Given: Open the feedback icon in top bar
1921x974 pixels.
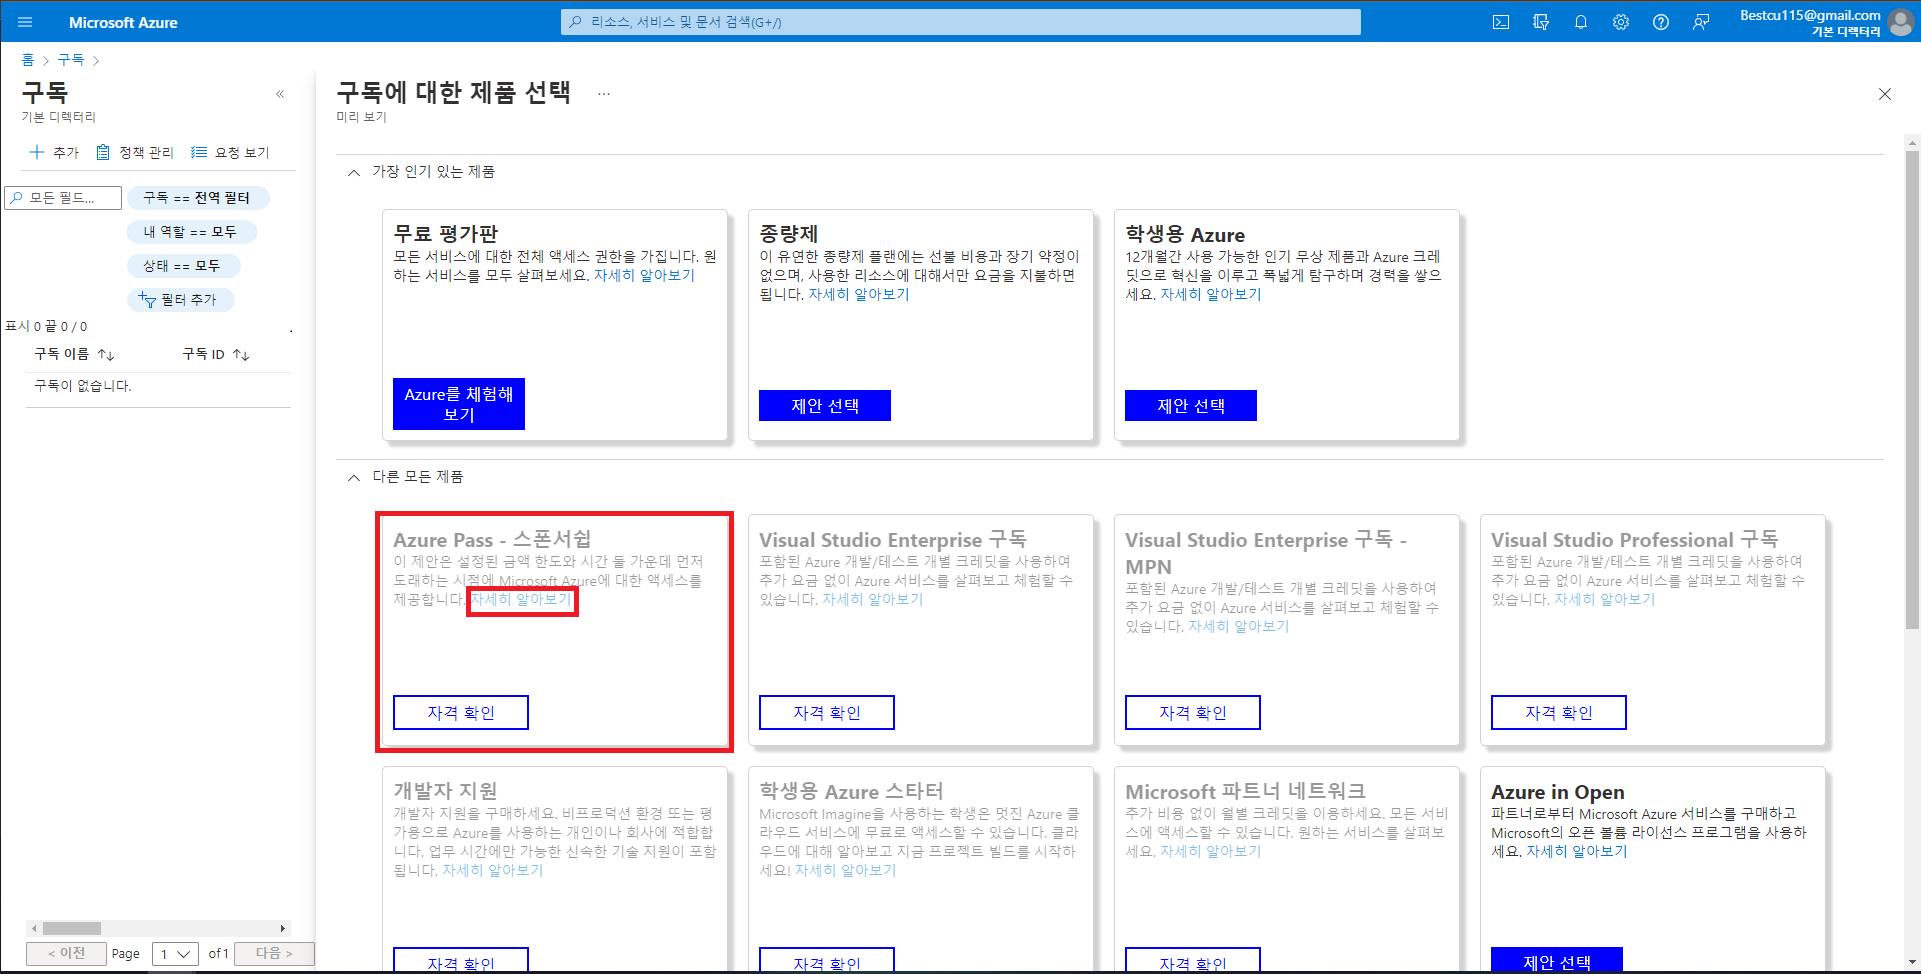Looking at the screenshot, I should [1701, 22].
